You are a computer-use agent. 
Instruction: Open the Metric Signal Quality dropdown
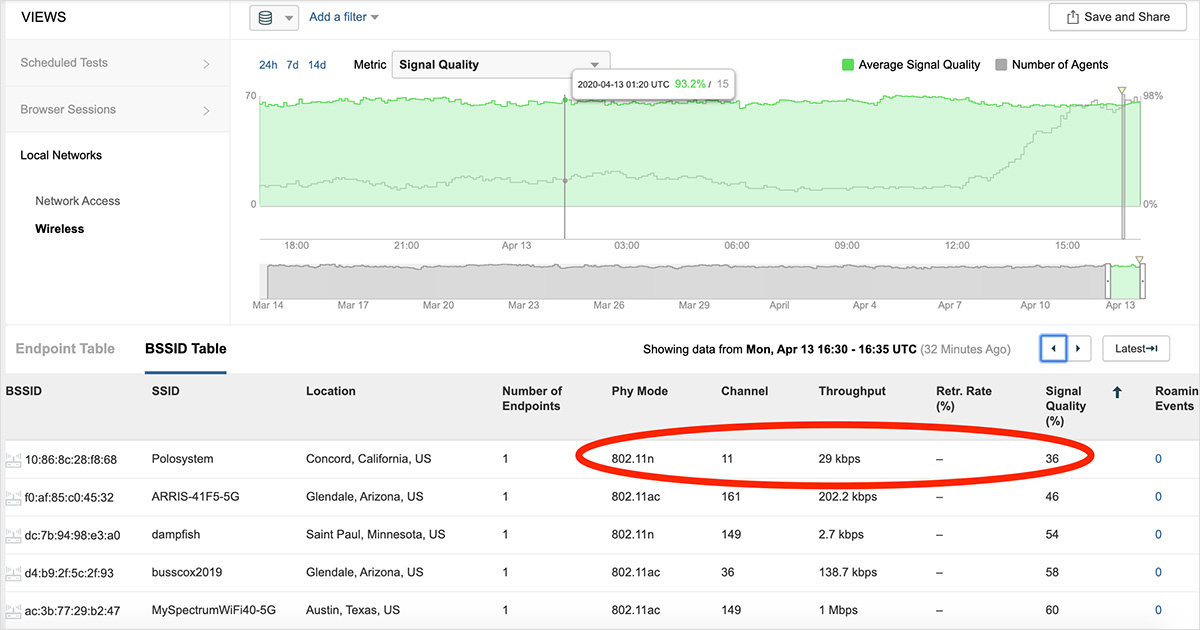(500, 65)
